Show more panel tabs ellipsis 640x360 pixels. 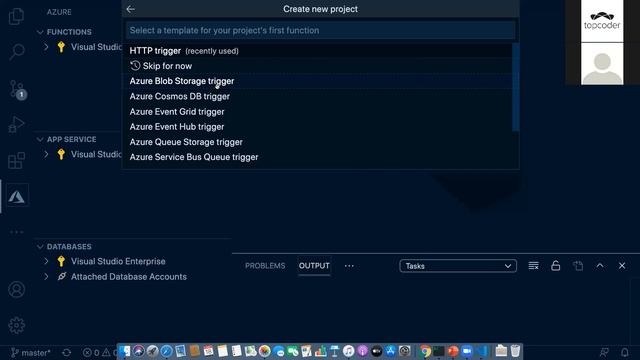pos(349,266)
